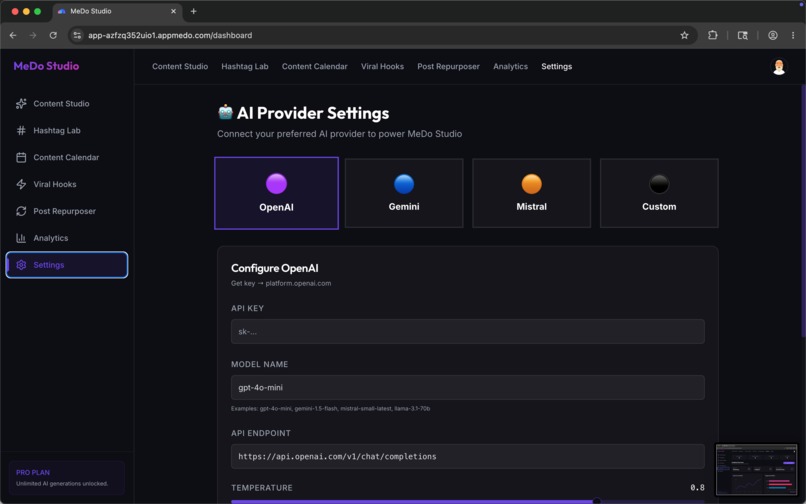Click the Settings gear icon in sidebar
This screenshot has width=806, height=504.
point(21,265)
